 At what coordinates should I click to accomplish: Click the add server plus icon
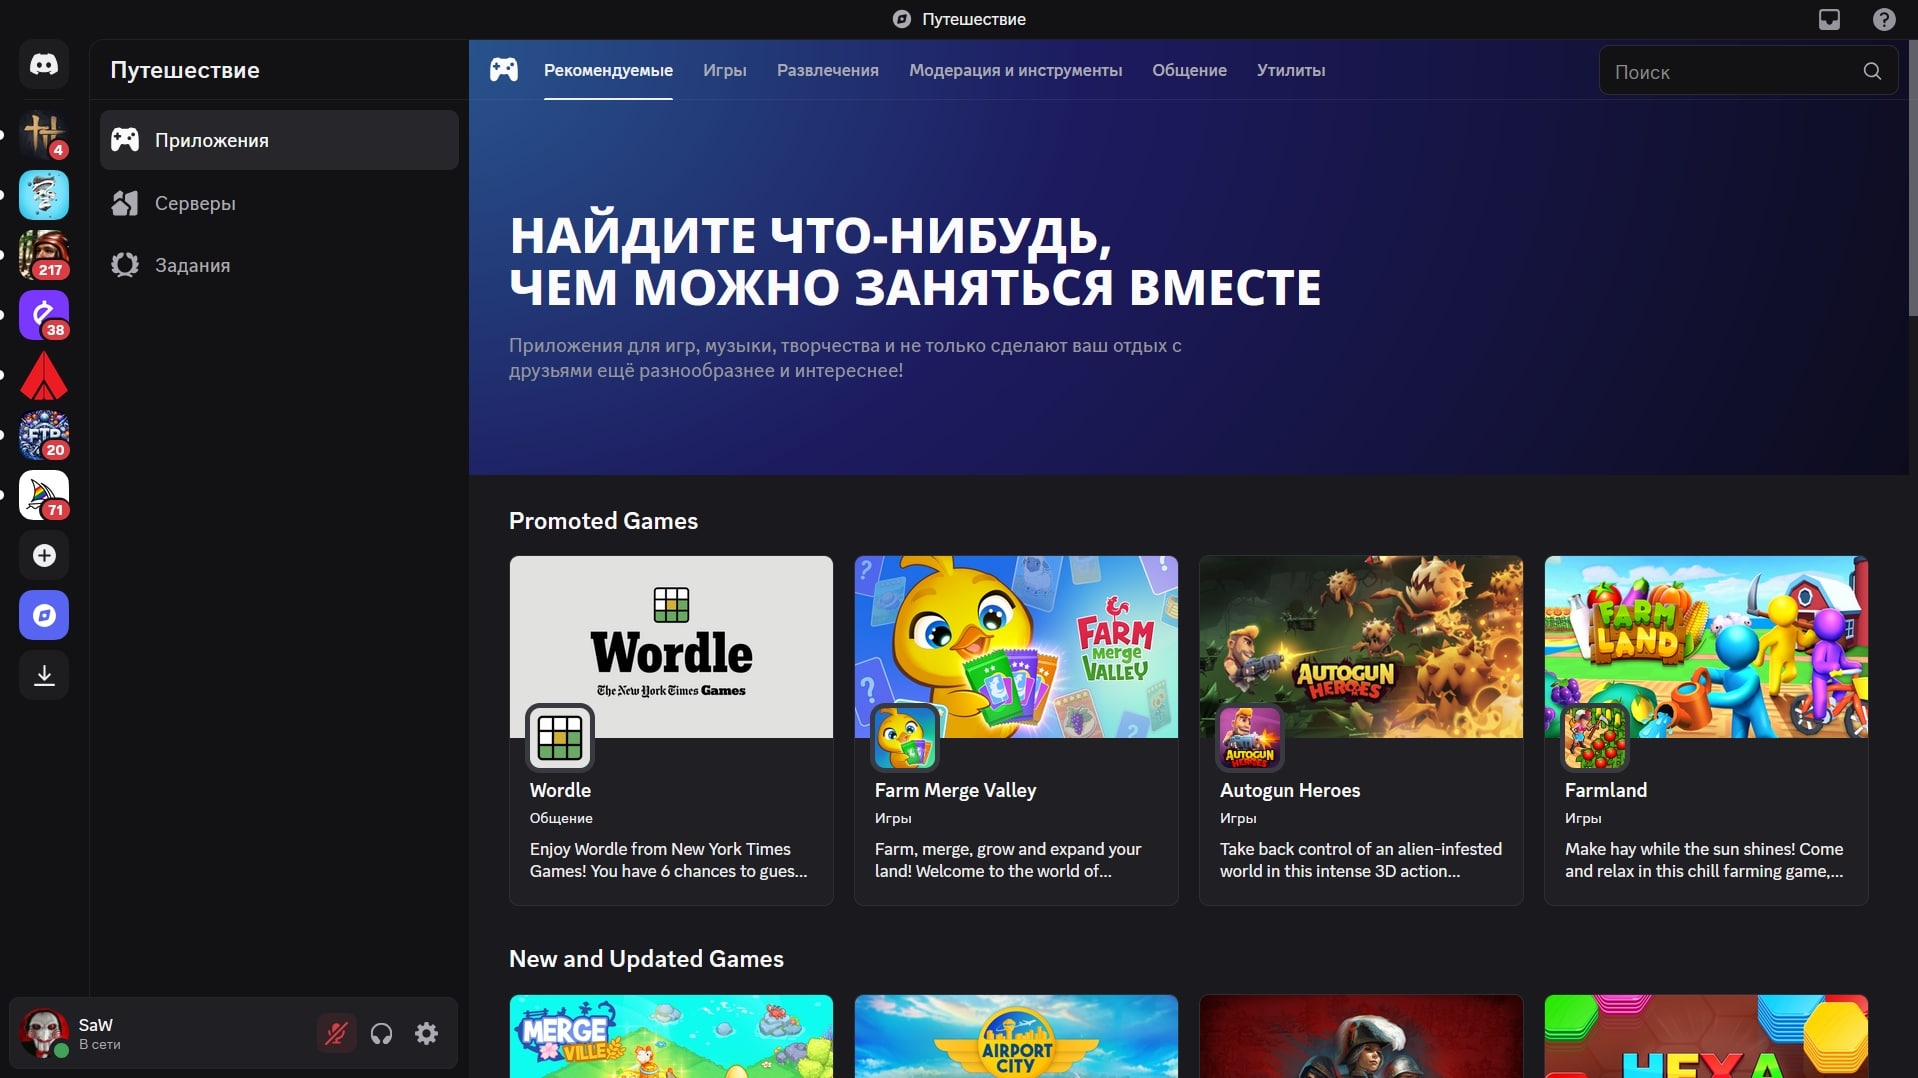tap(44, 555)
